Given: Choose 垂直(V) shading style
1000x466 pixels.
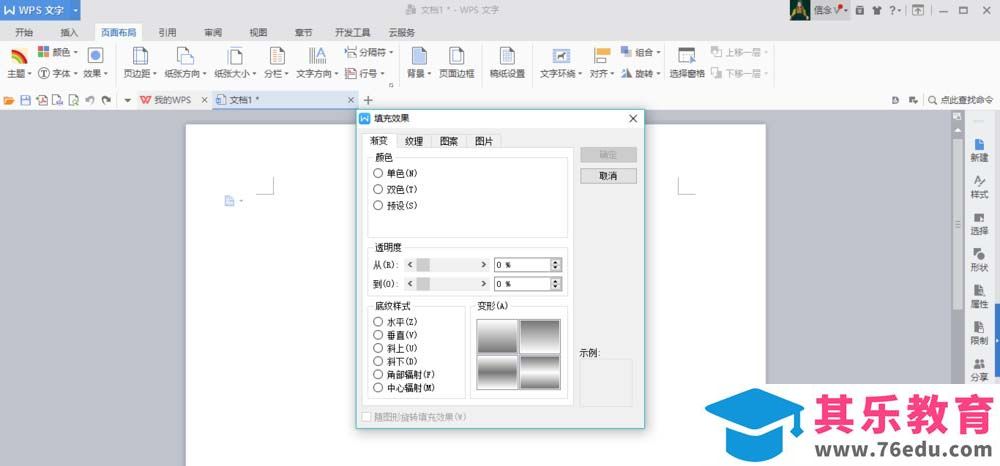Looking at the screenshot, I should [378, 335].
